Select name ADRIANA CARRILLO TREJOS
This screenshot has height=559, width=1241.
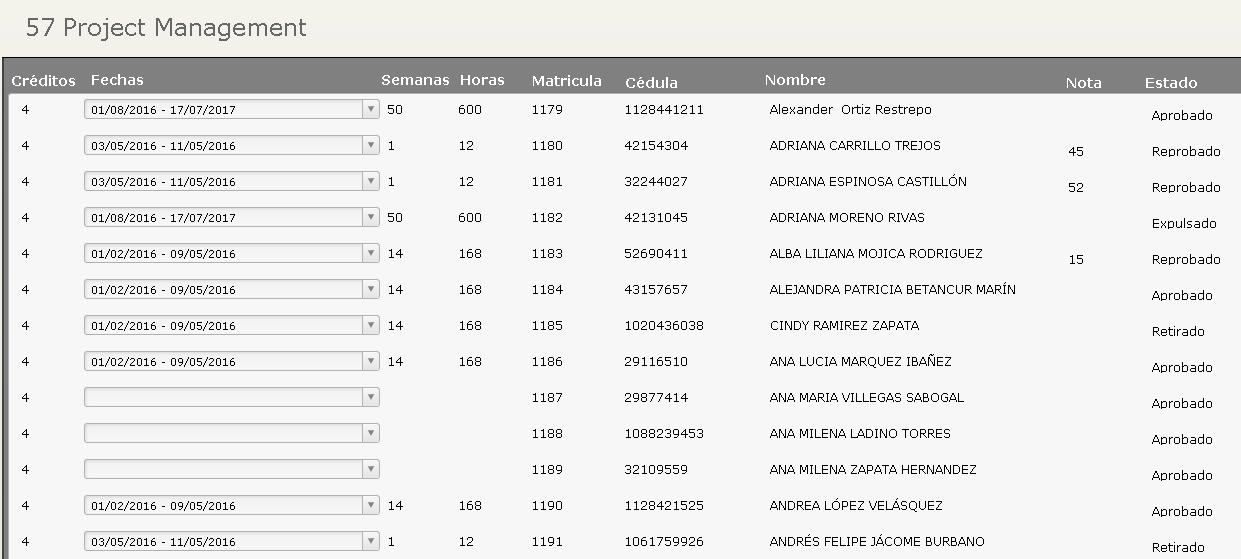(855, 145)
